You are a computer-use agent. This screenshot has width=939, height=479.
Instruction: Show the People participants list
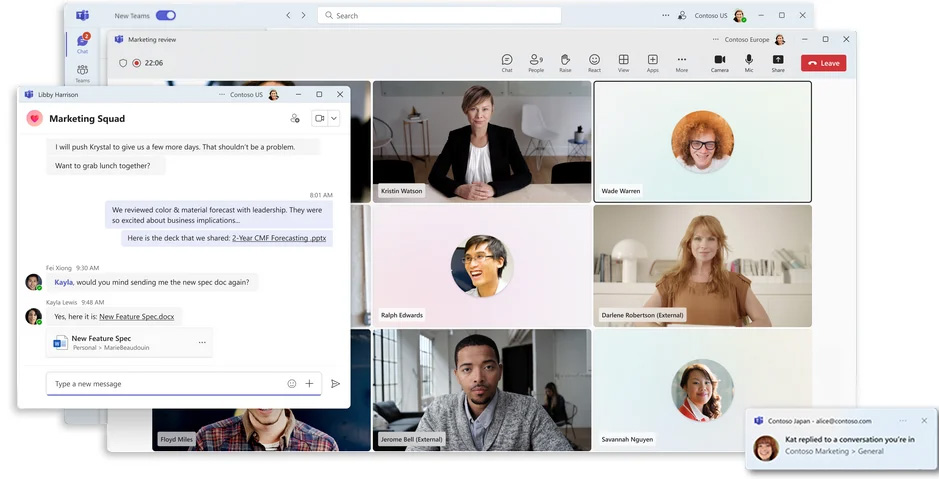[536, 62]
